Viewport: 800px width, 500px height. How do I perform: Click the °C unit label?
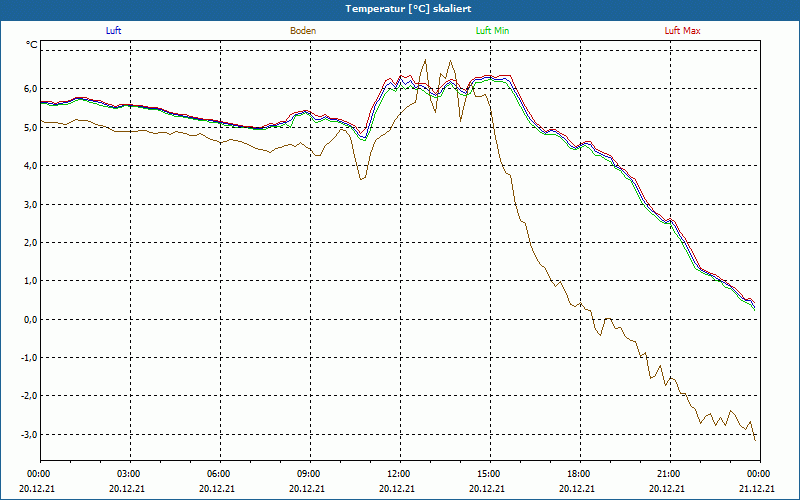[x=32, y=45]
